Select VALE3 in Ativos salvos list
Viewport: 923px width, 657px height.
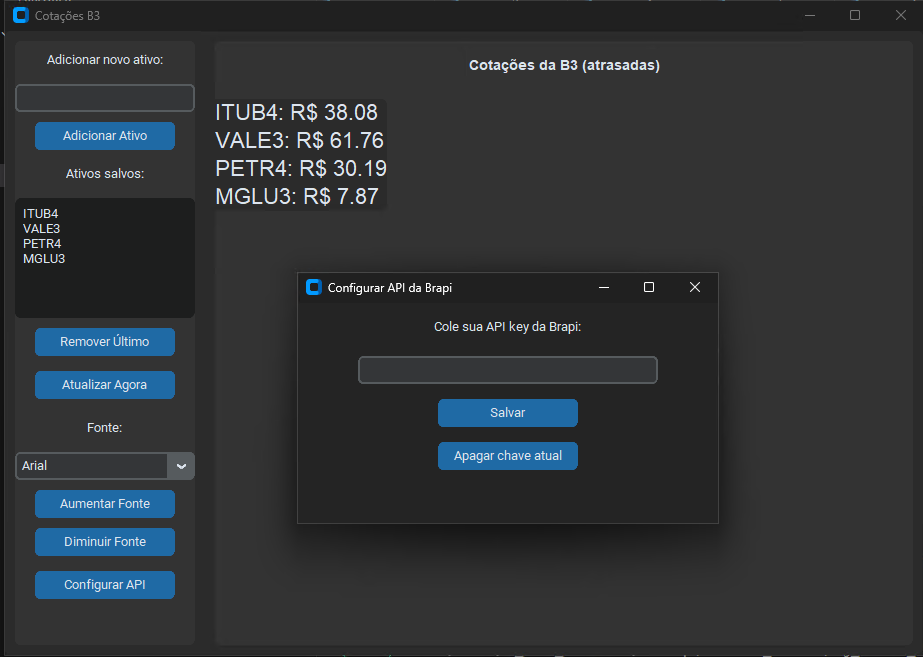(x=41, y=228)
